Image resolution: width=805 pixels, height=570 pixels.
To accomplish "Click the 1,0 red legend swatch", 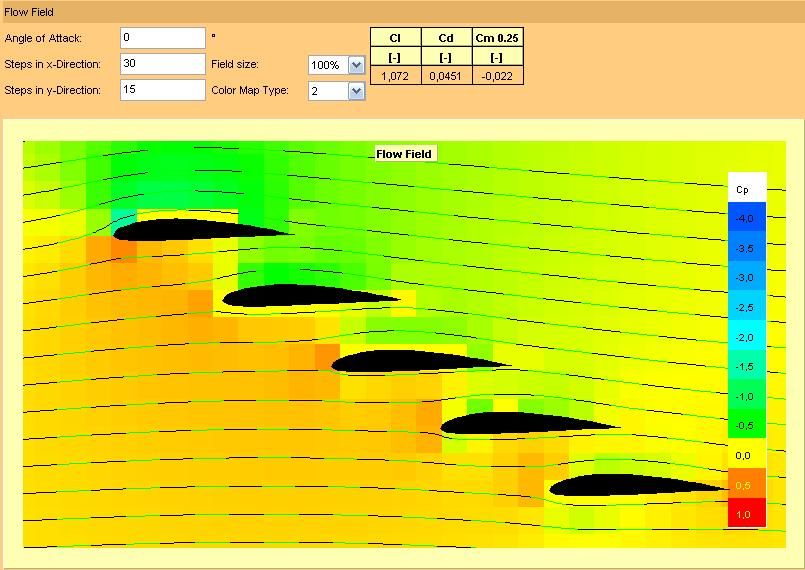I will pyautogui.click(x=747, y=512).
